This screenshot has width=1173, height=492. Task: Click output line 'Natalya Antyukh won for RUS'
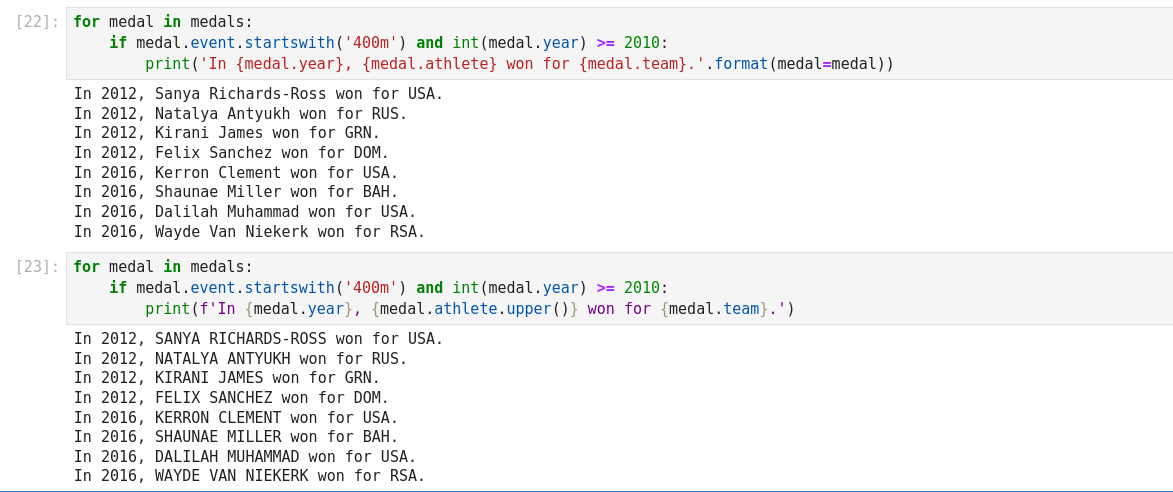click(240, 114)
